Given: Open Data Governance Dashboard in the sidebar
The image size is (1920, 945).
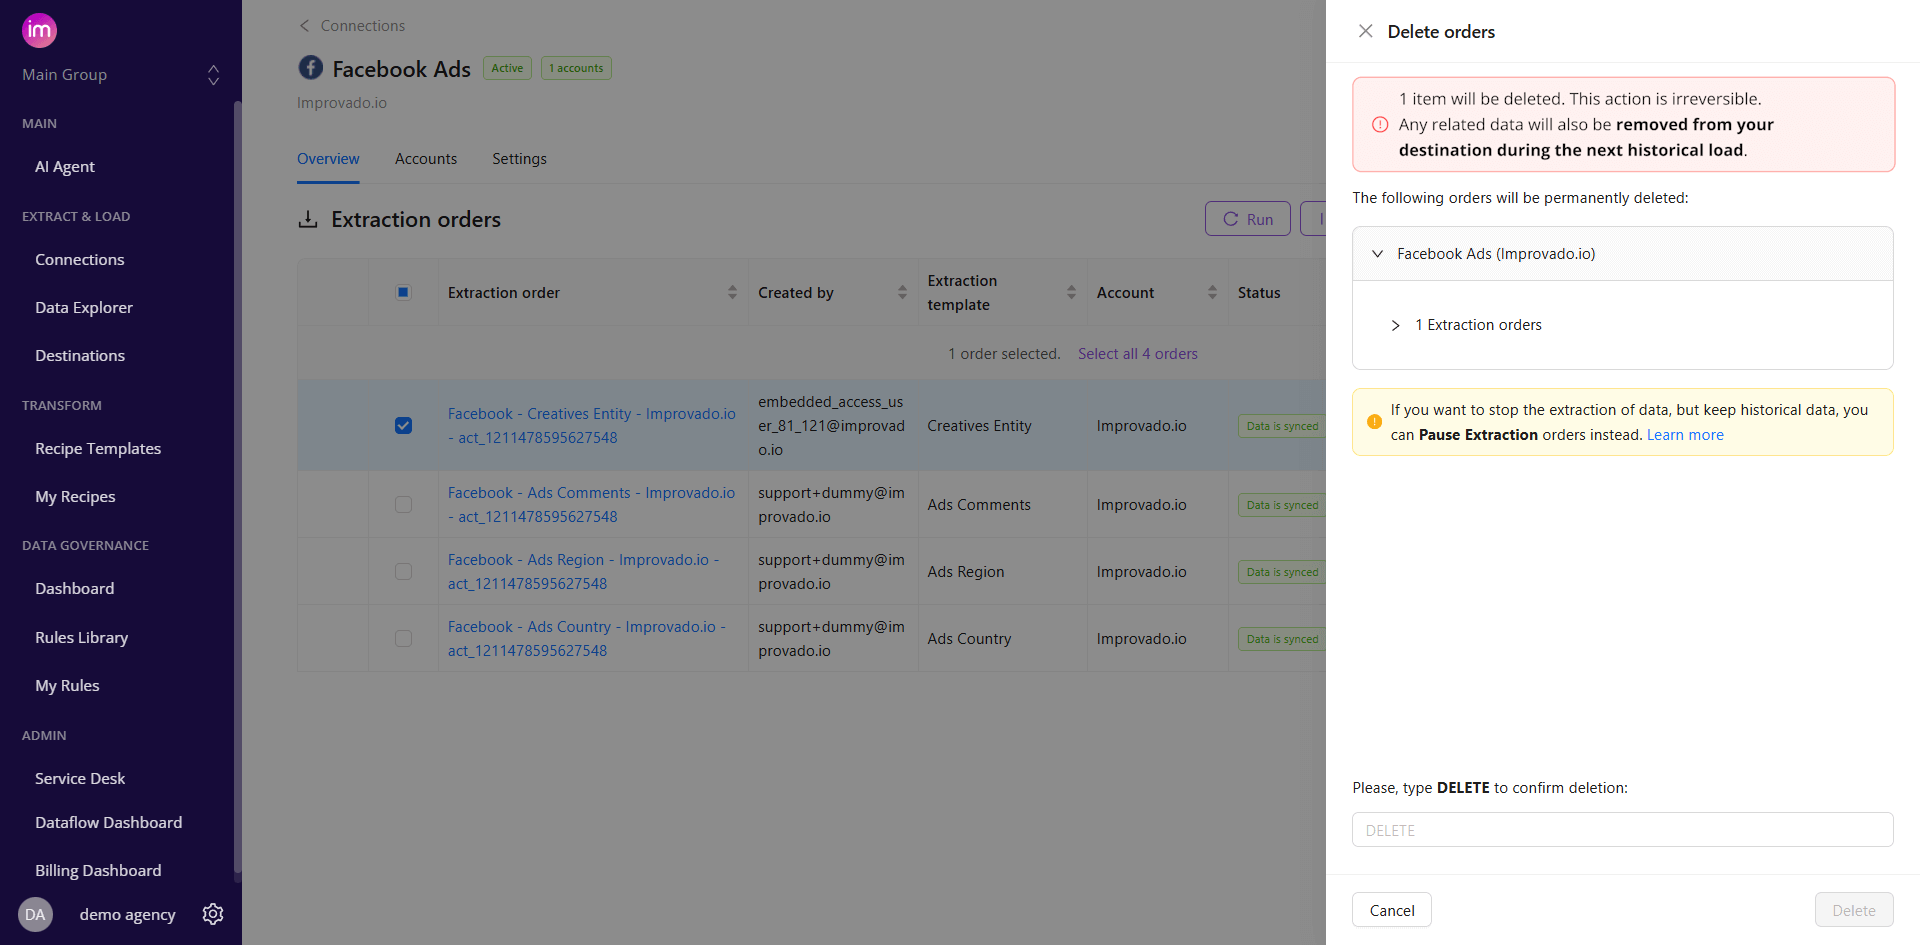Looking at the screenshot, I should coord(75,589).
